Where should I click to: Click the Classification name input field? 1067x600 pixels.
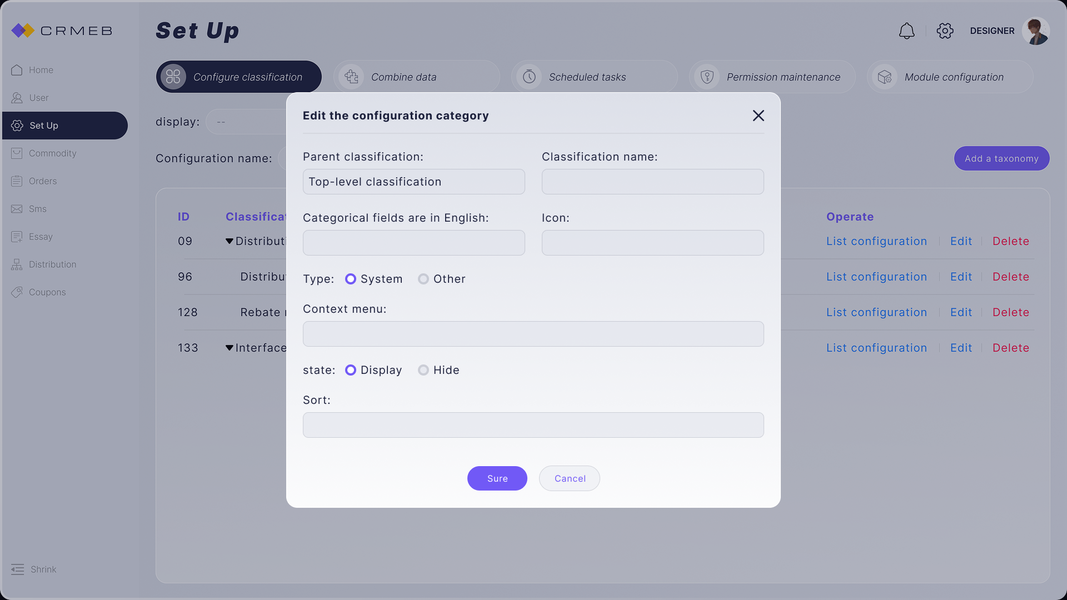point(652,182)
